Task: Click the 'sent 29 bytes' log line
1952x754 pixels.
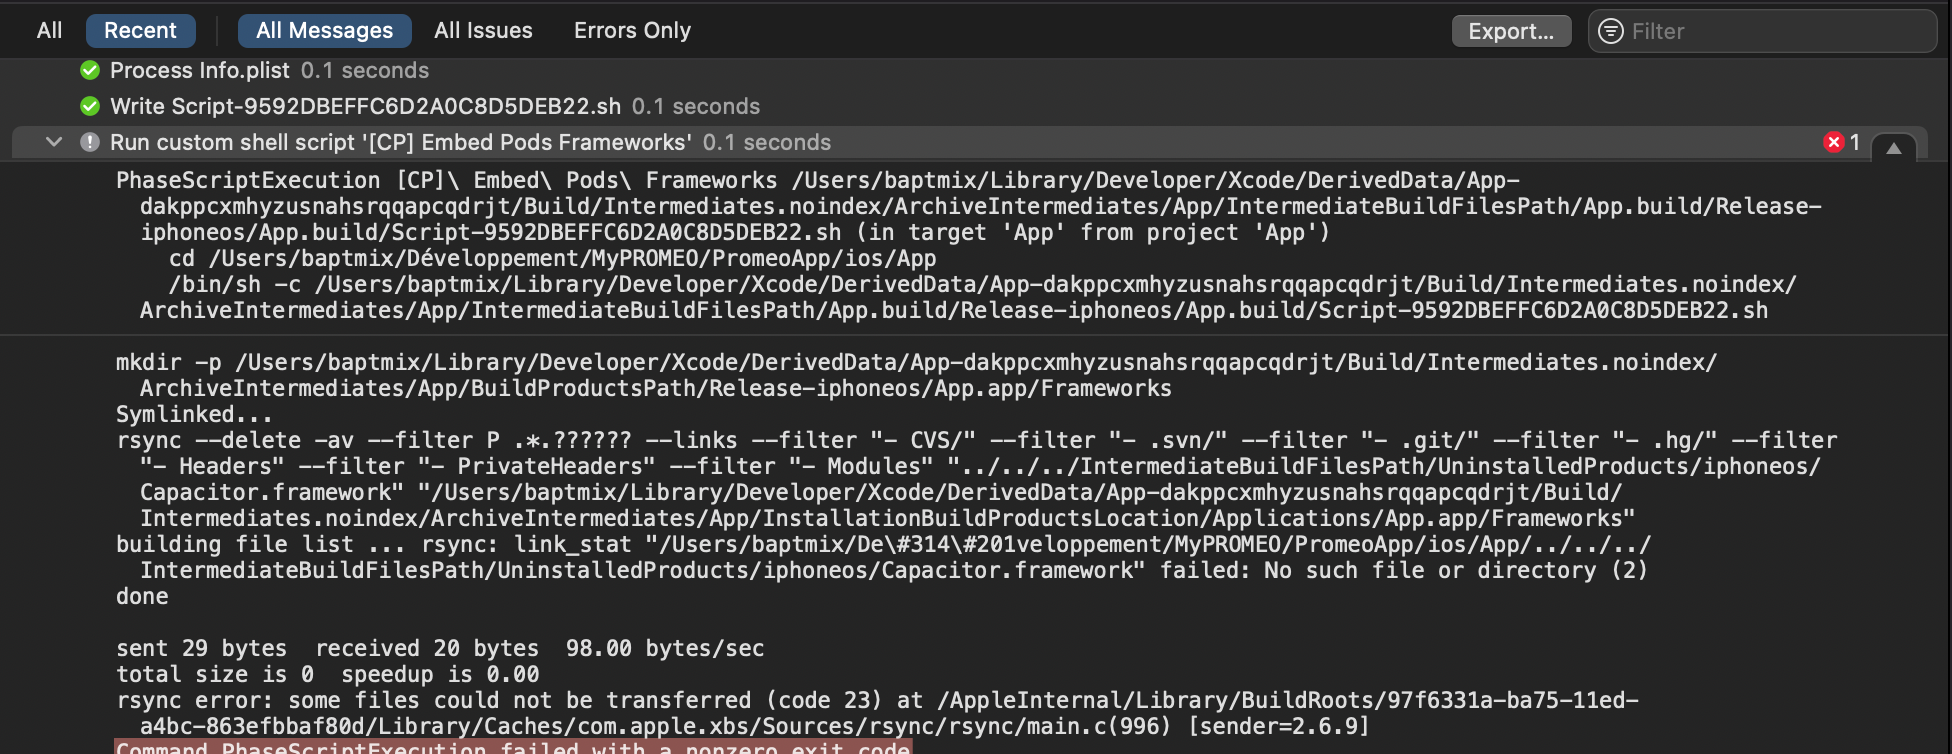Action: [x=440, y=648]
